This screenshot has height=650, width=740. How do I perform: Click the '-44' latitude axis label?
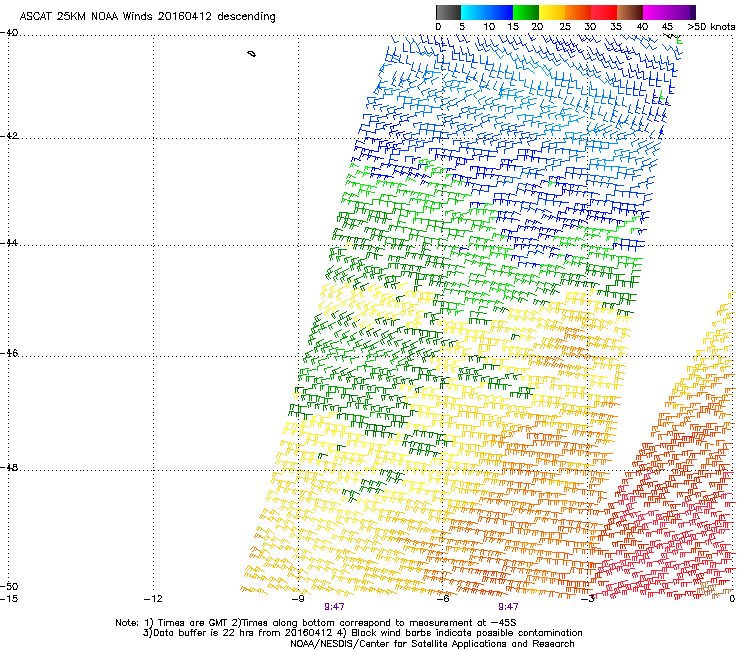pyautogui.click(x=9, y=243)
